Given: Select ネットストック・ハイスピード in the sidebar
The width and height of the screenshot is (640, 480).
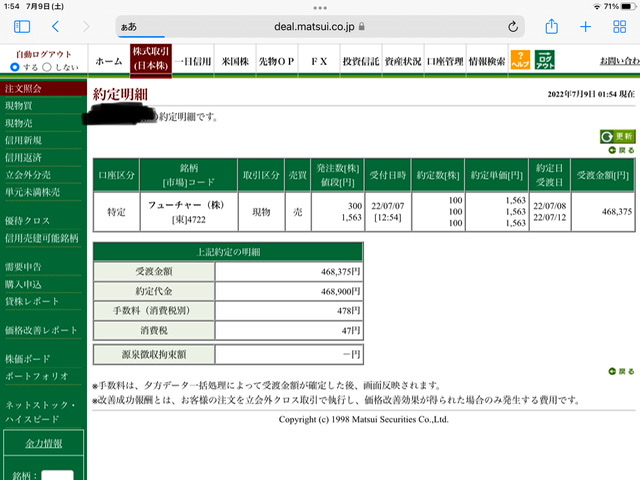Looking at the screenshot, I should (x=40, y=412).
